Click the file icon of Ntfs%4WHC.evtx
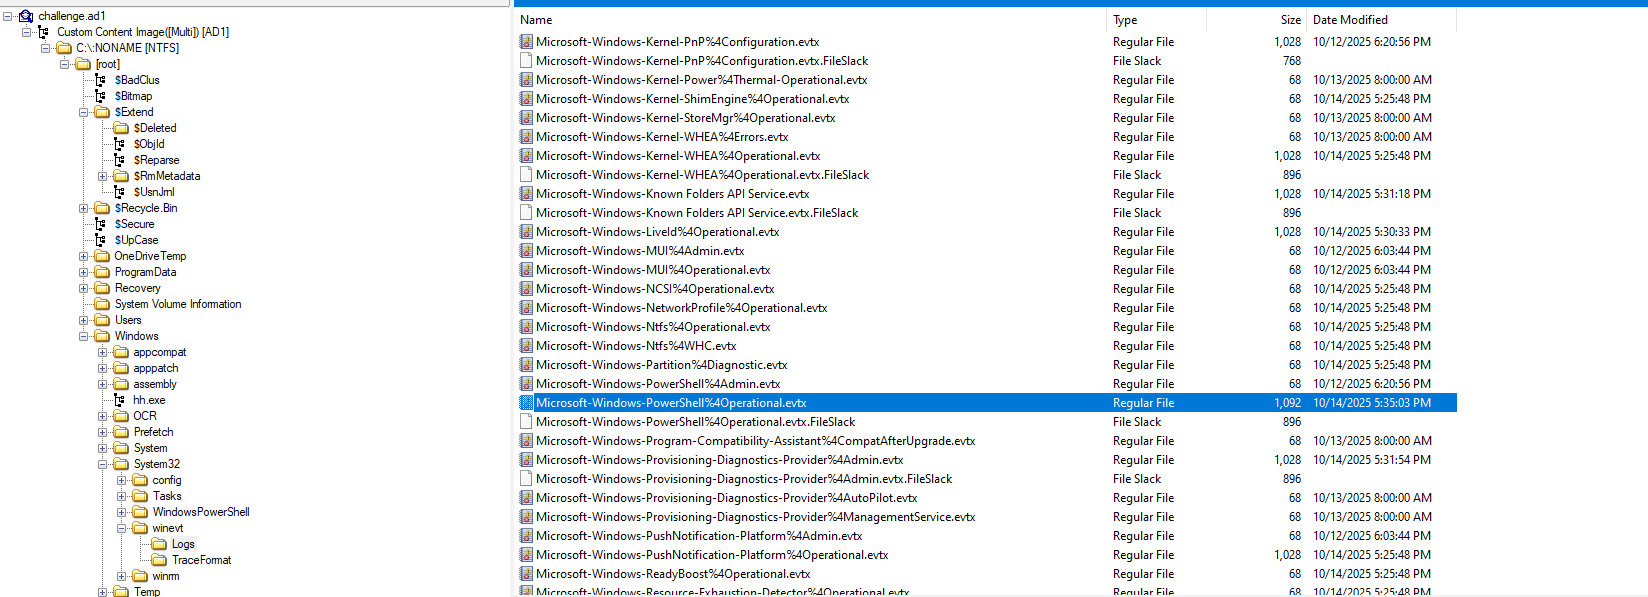 [x=526, y=346]
